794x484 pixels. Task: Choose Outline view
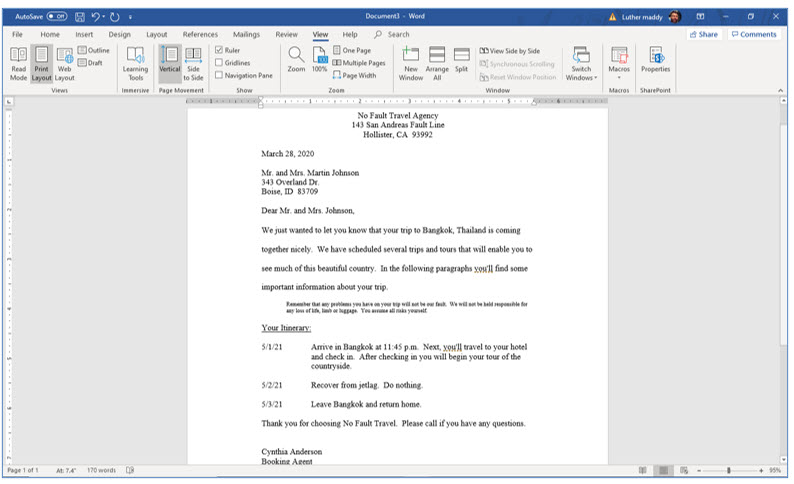[x=94, y=50]
